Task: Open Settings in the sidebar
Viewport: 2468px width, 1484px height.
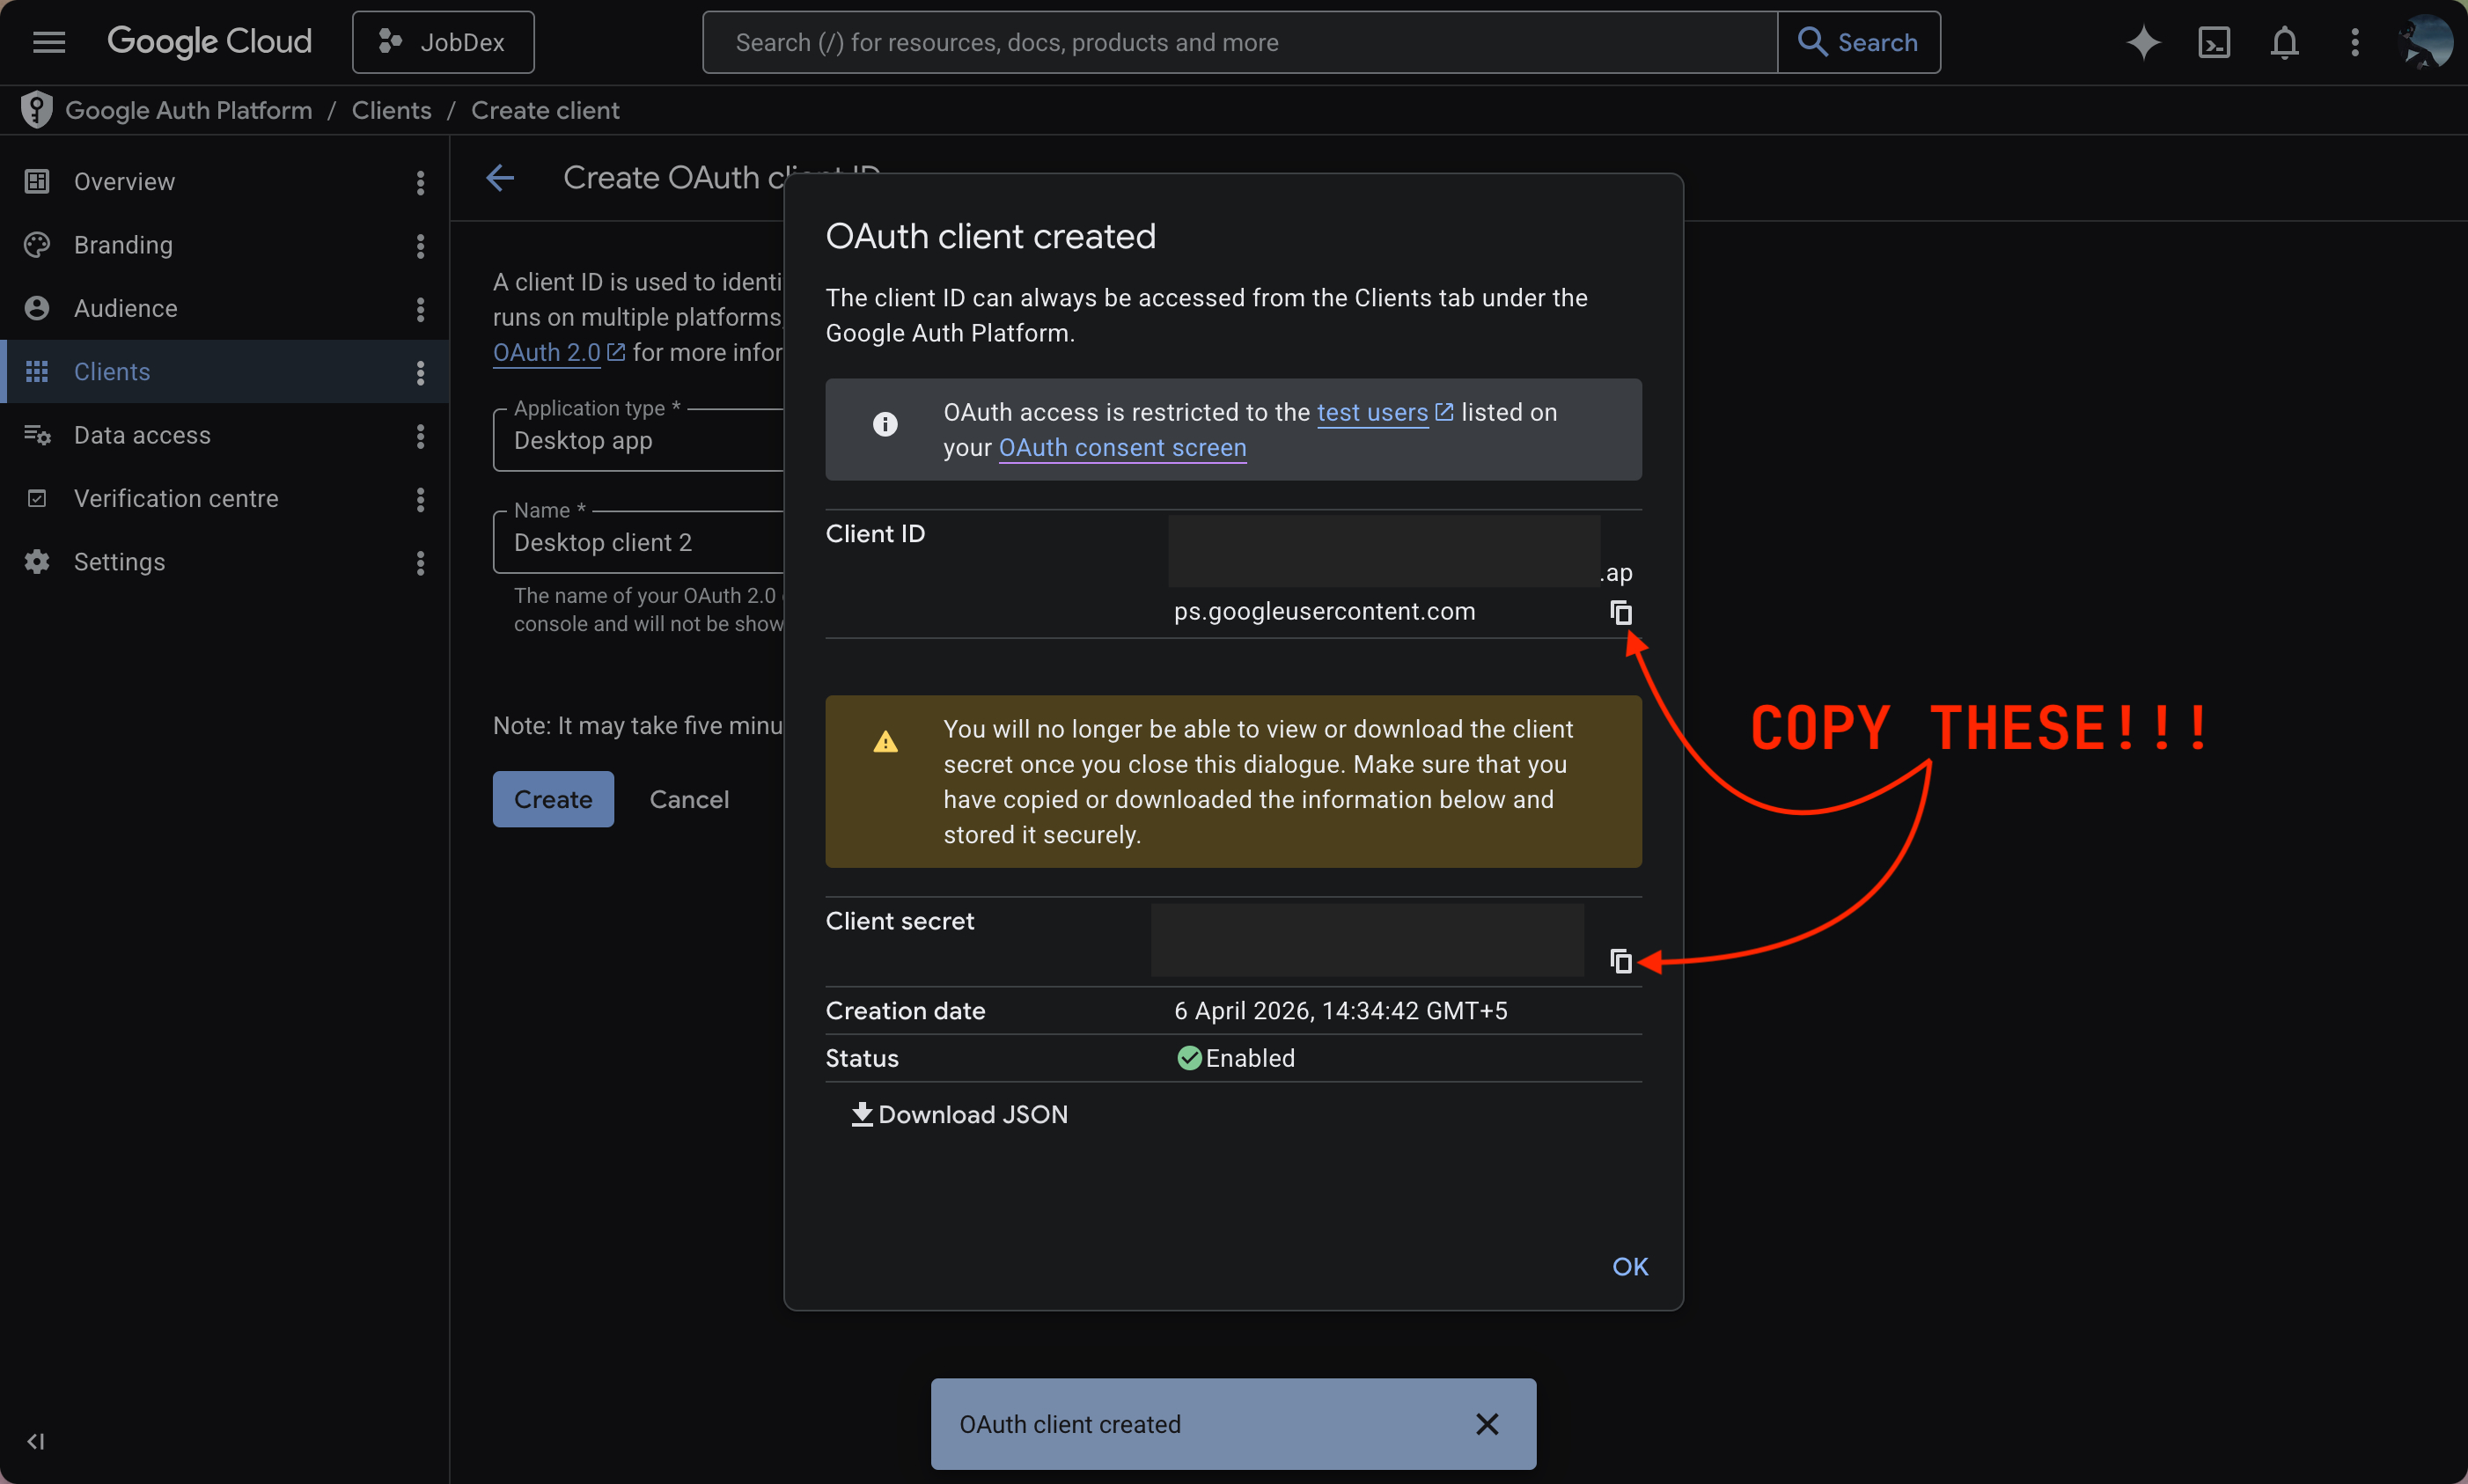Action: (x=119, y=562)
